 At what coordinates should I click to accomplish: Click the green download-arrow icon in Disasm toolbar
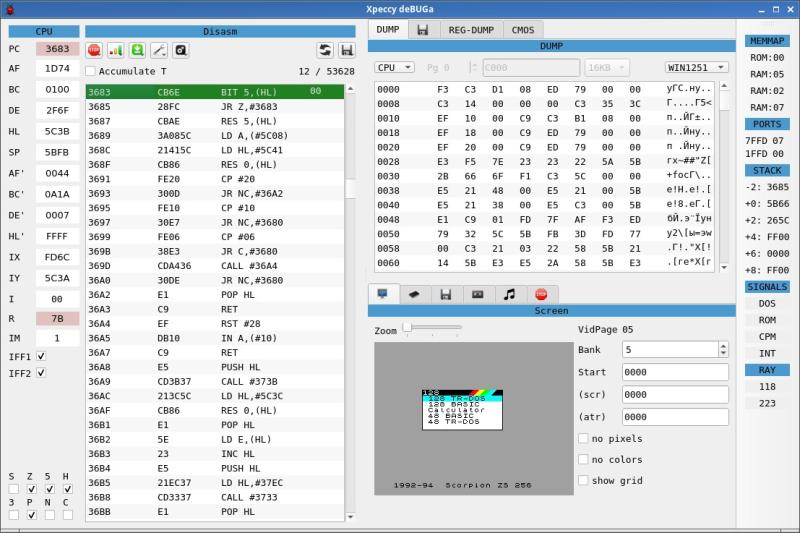pos(138,49)
